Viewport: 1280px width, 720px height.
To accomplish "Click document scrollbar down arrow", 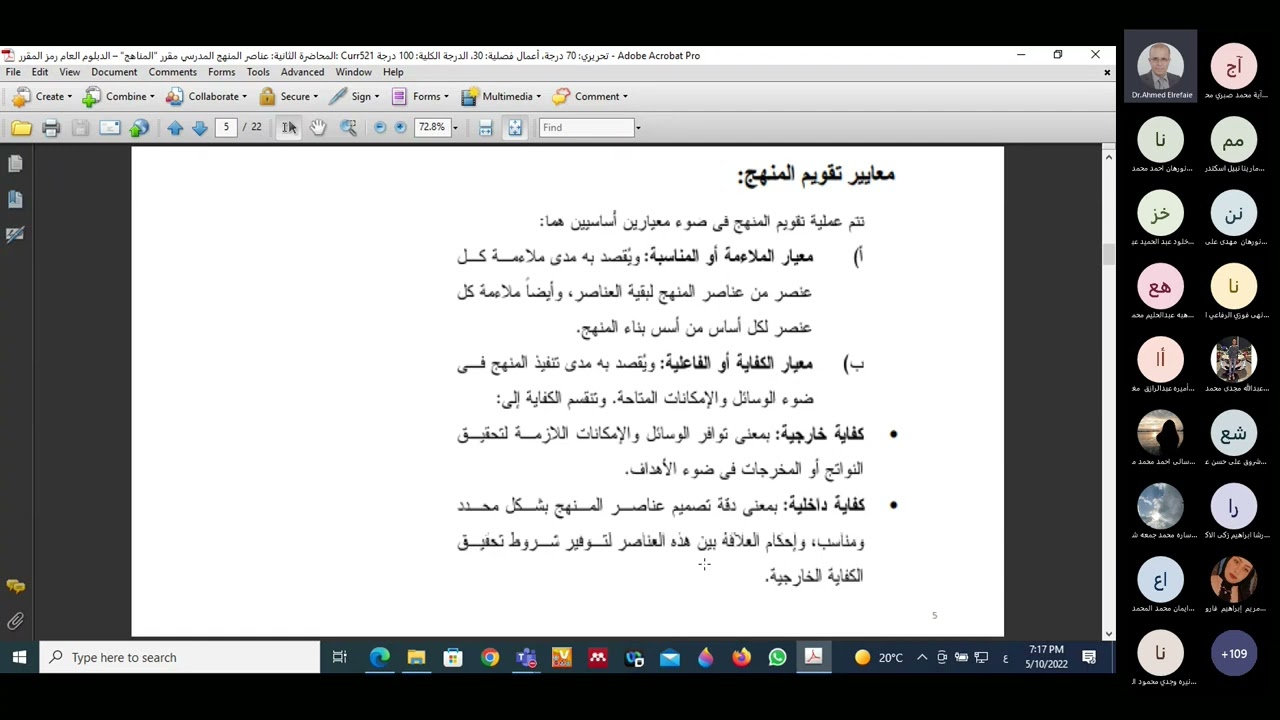I will click(1108, 632).
